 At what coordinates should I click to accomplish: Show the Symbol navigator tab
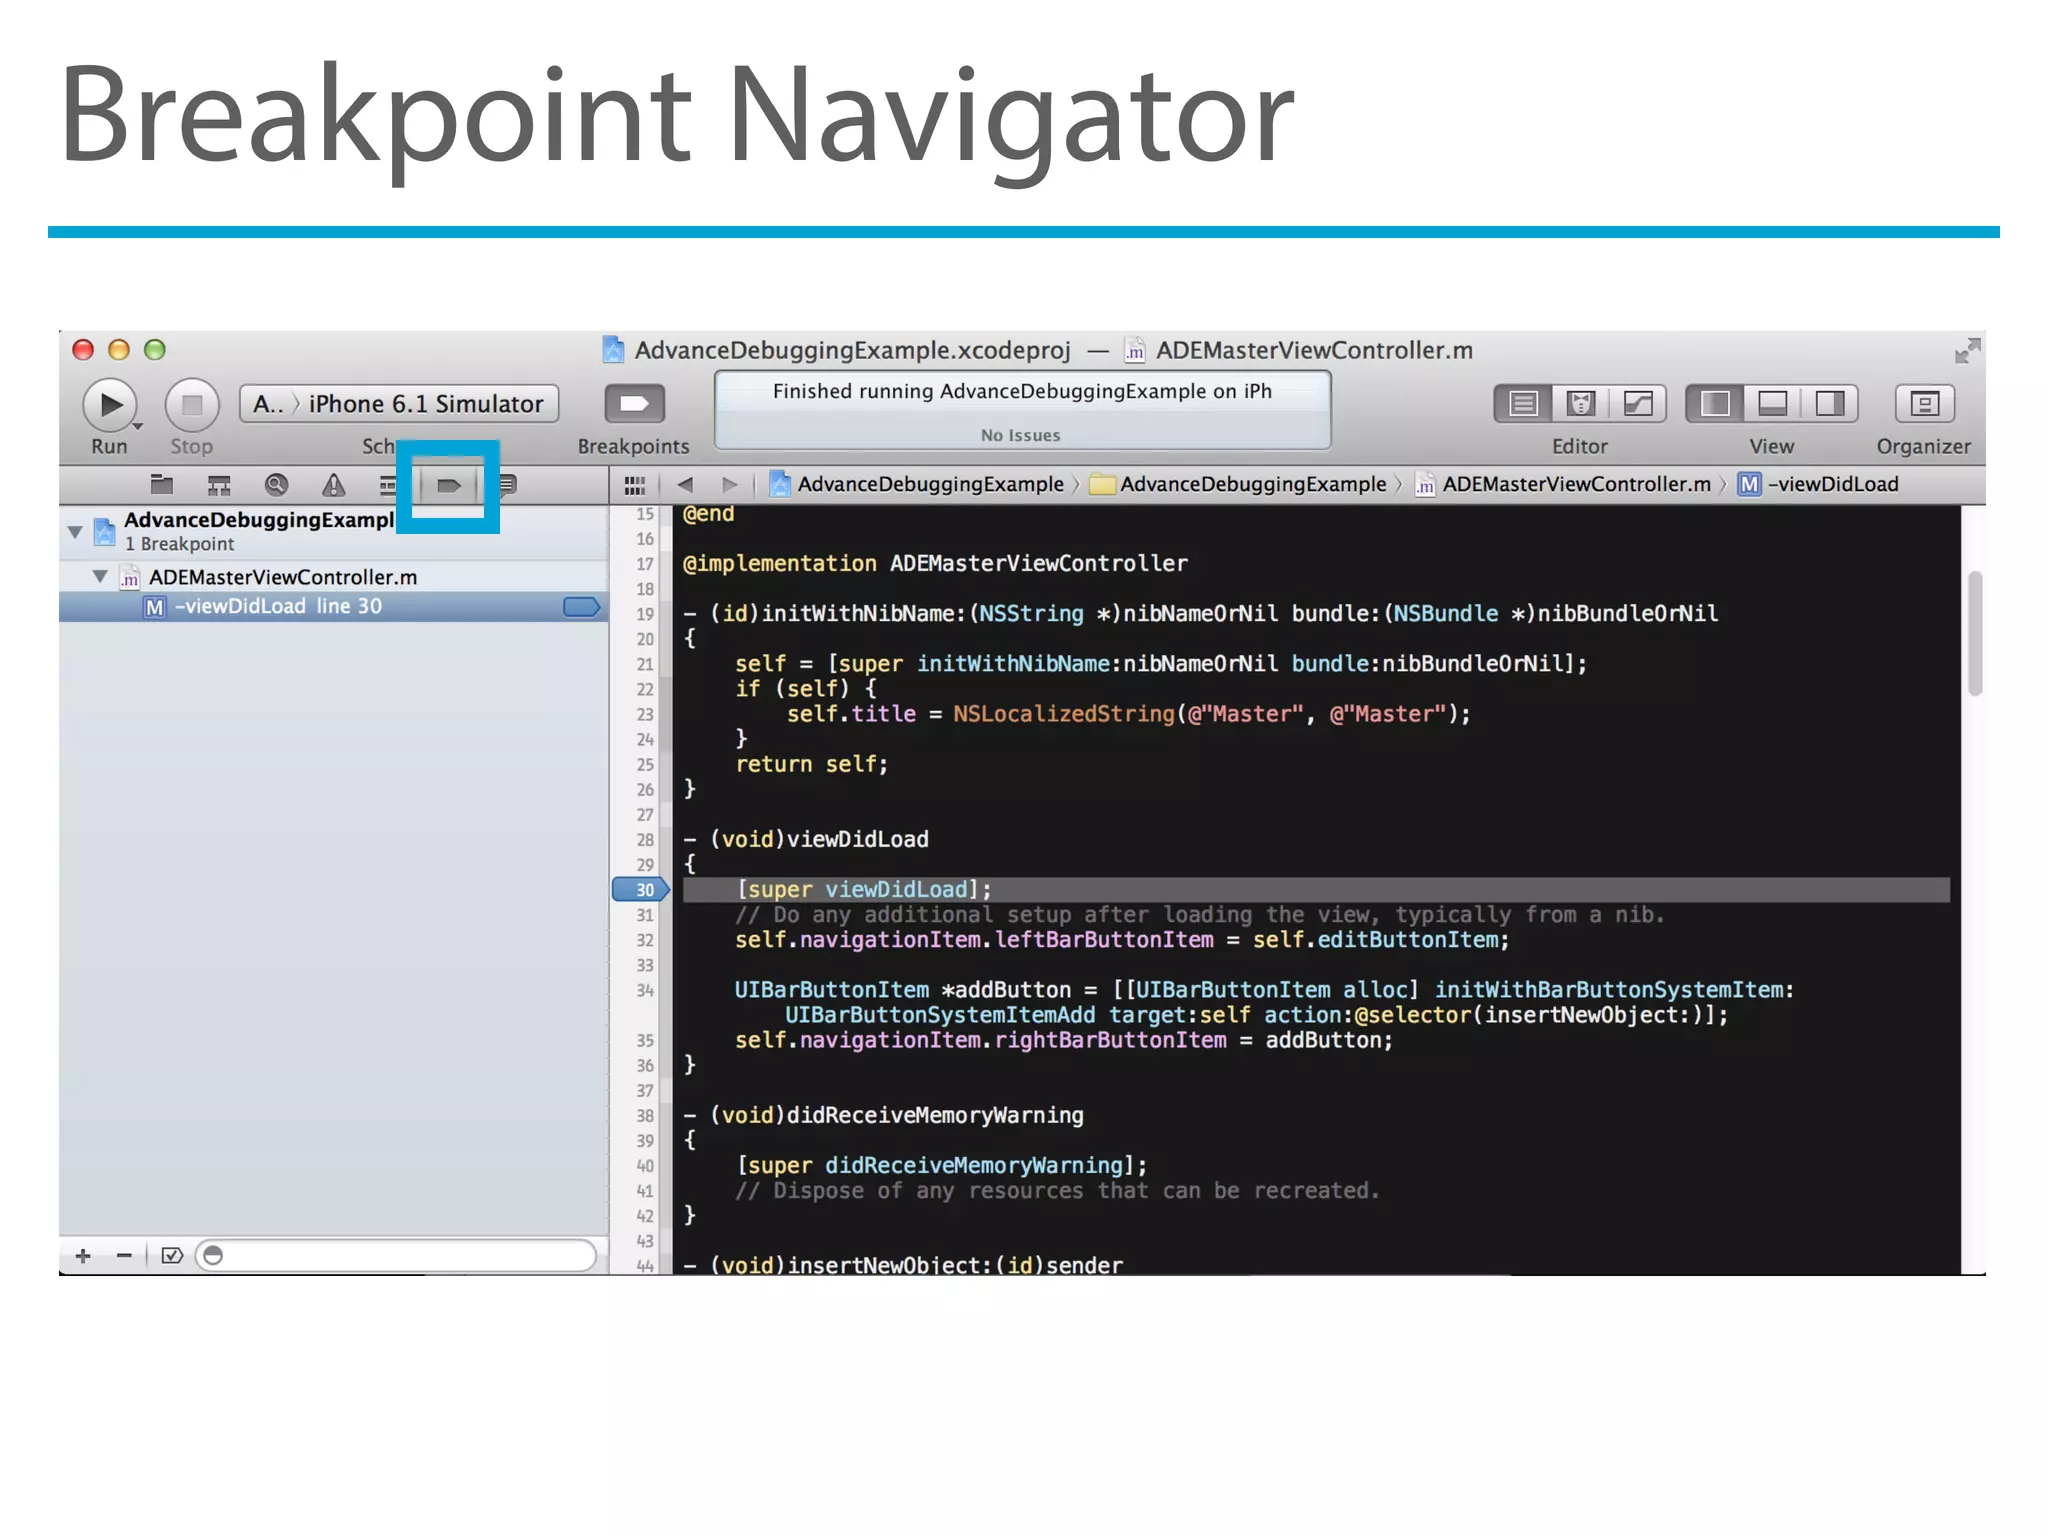tap(219, 485)
